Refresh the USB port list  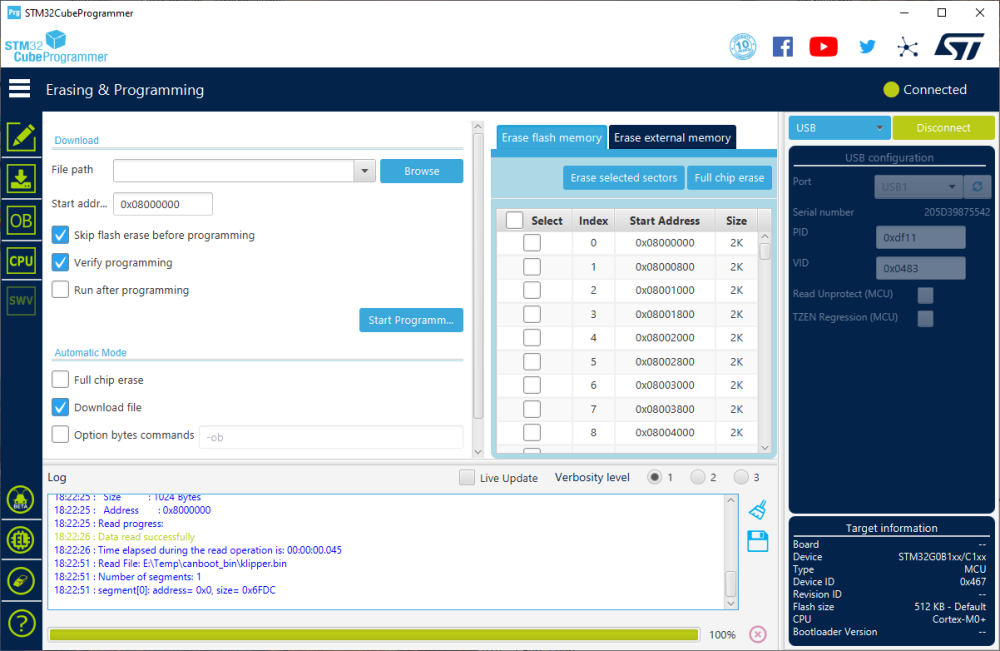pos(977,187)
